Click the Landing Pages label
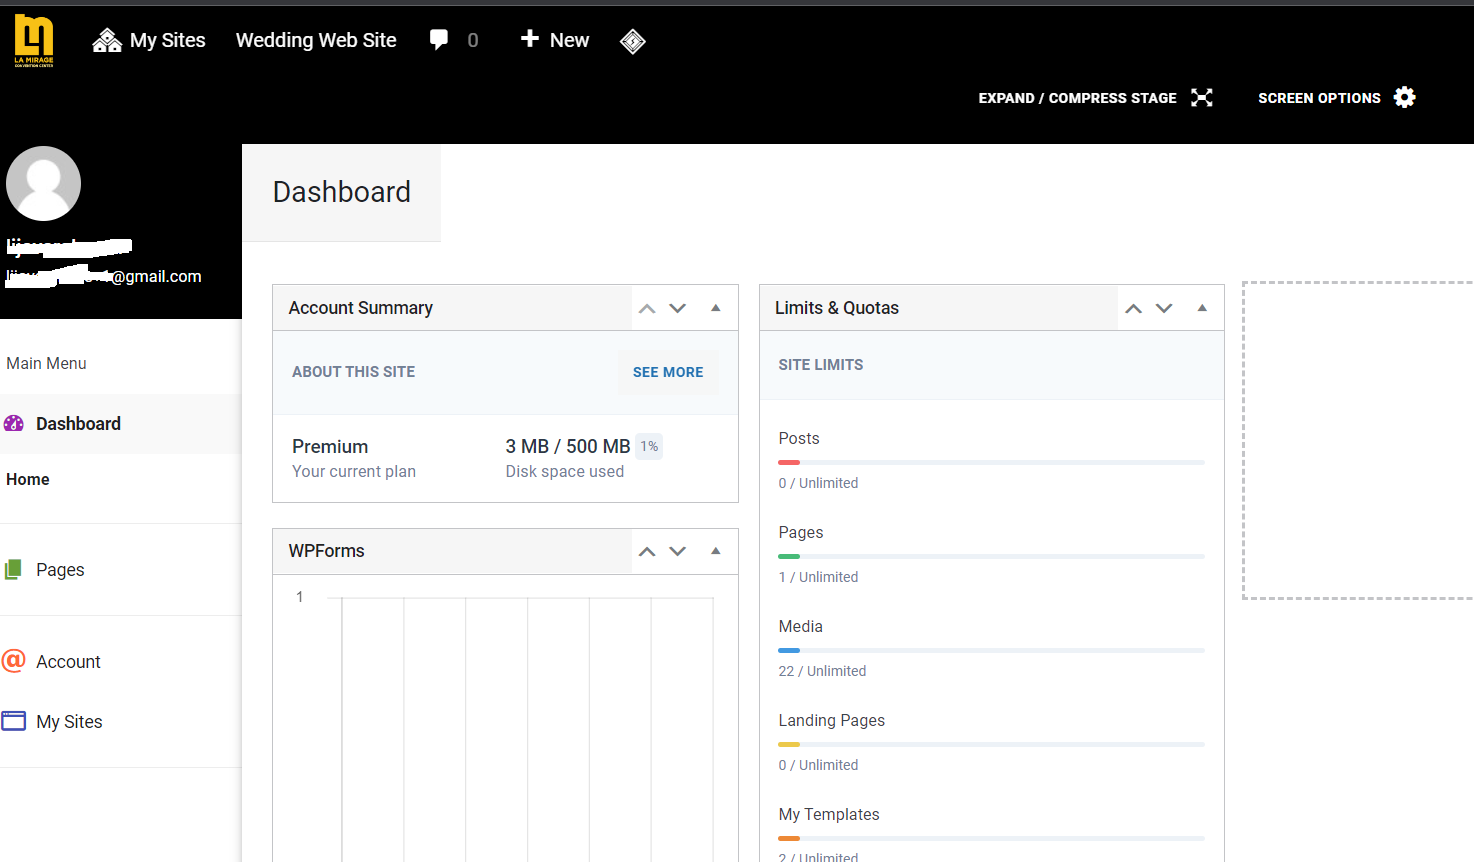Image resolution: width=1474 pixels, height=862 pixels. click(831, 720)
